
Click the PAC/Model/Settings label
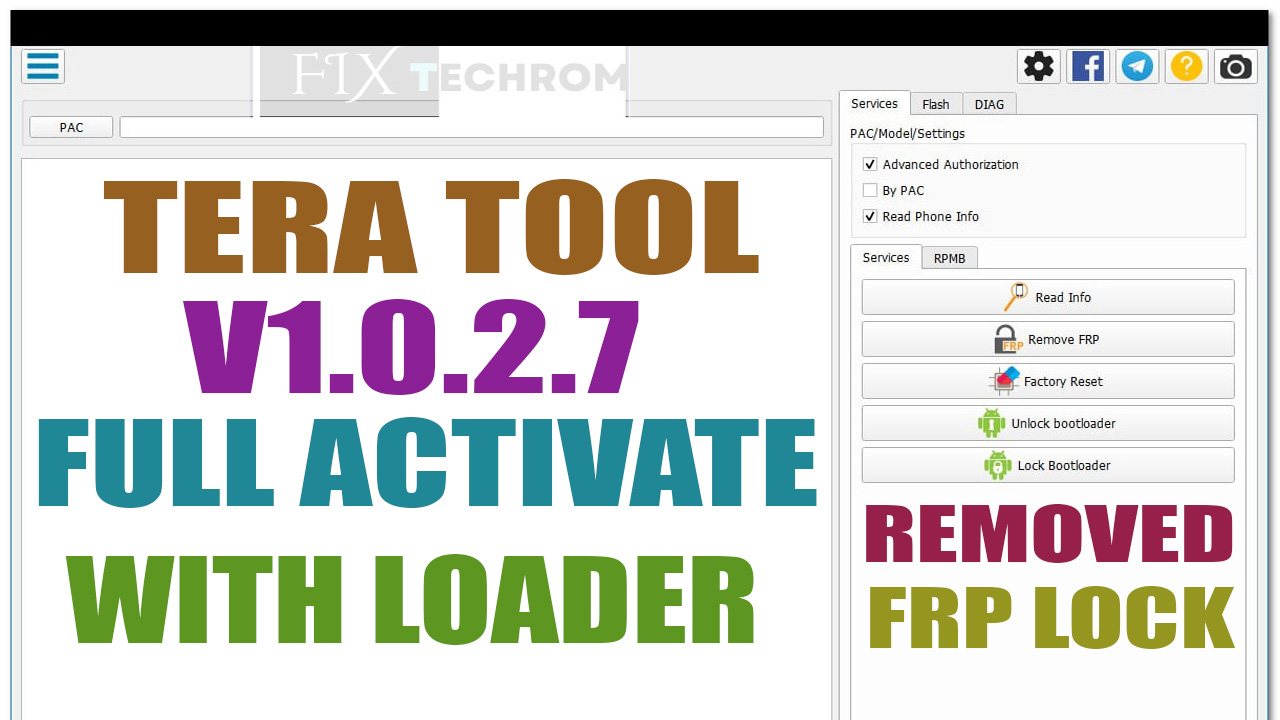click(907, 133)
